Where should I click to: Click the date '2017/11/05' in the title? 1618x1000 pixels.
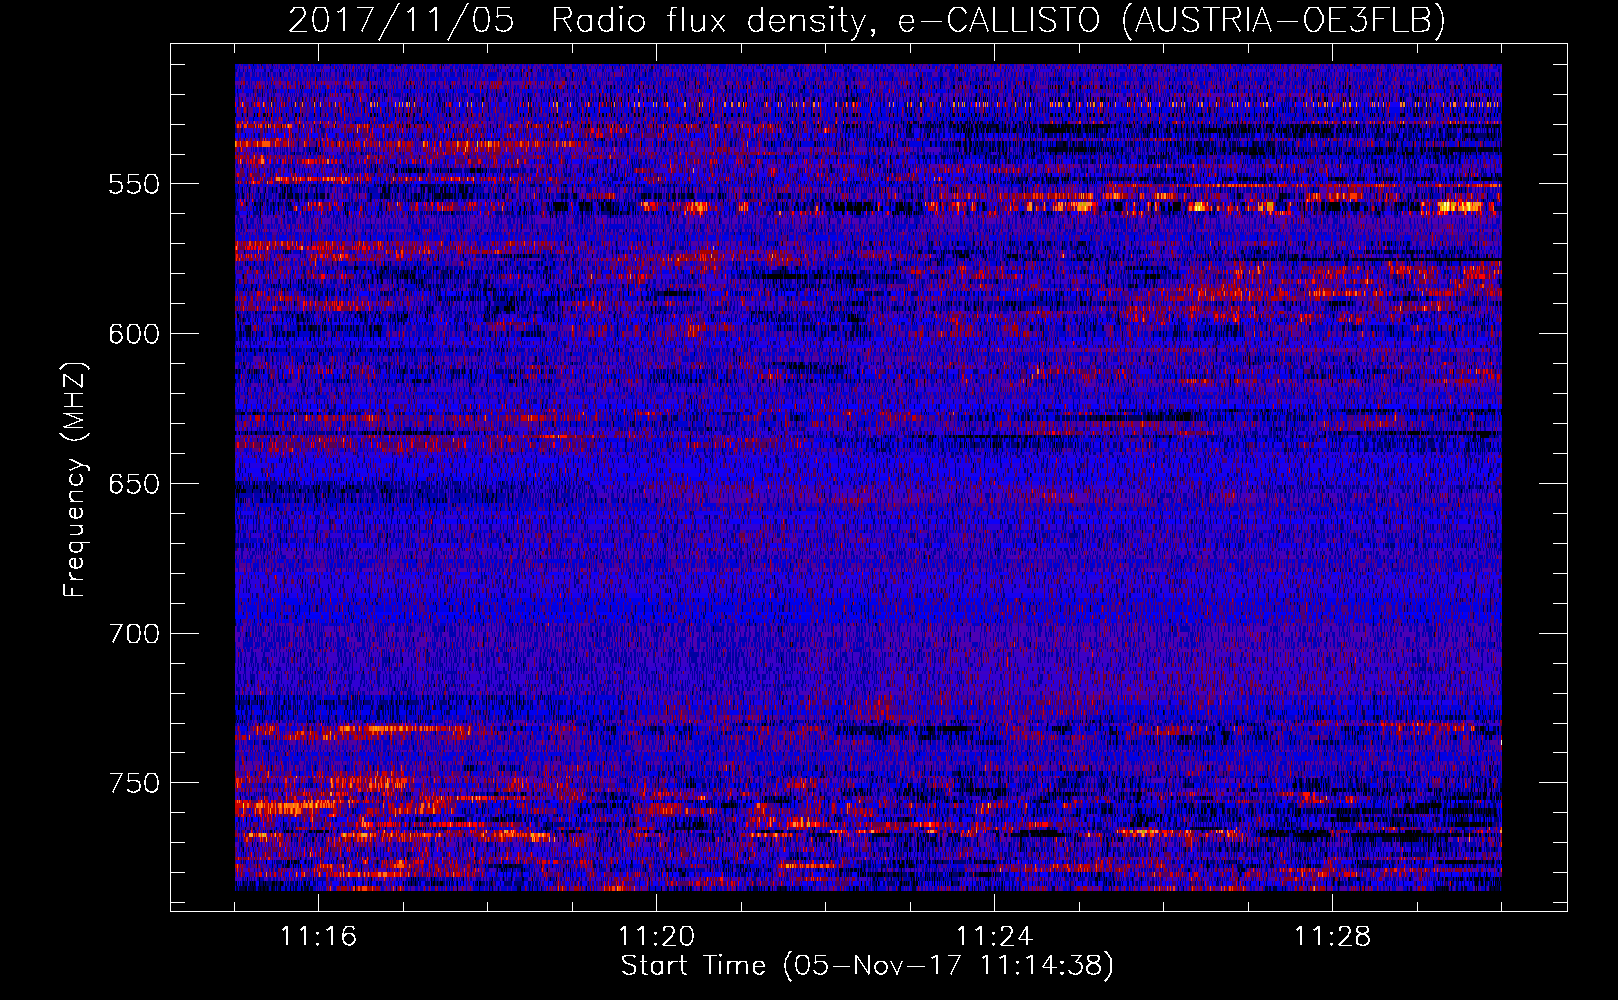(x=402, y=20)
